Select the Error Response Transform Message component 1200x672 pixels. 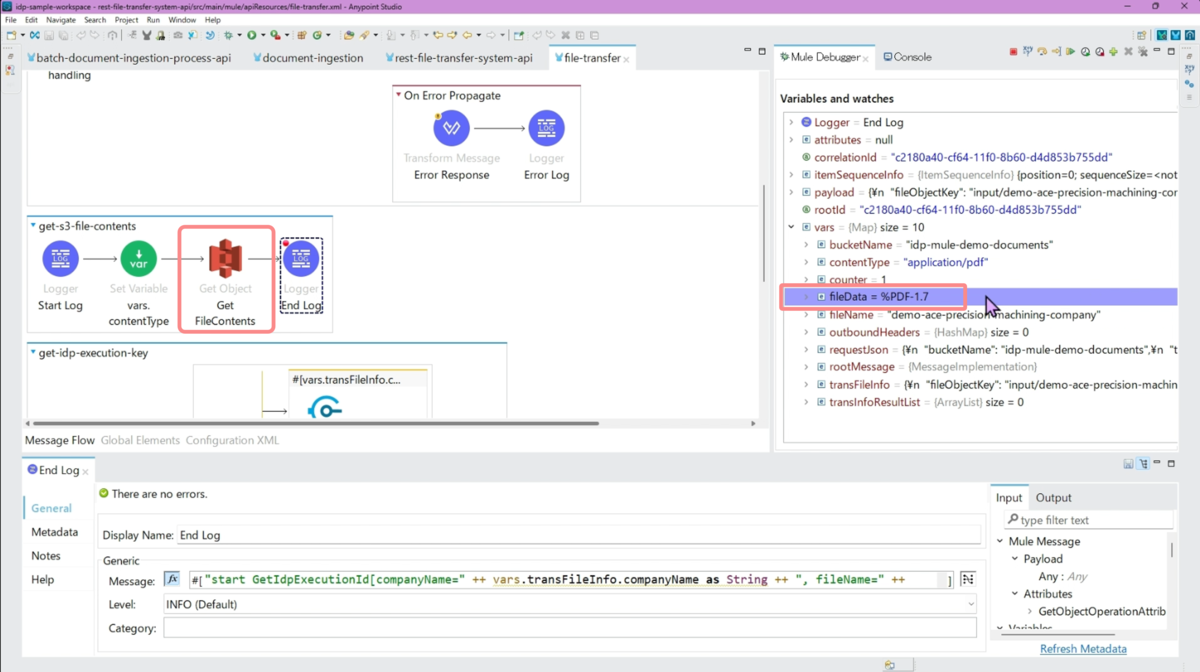click(451, 128)
